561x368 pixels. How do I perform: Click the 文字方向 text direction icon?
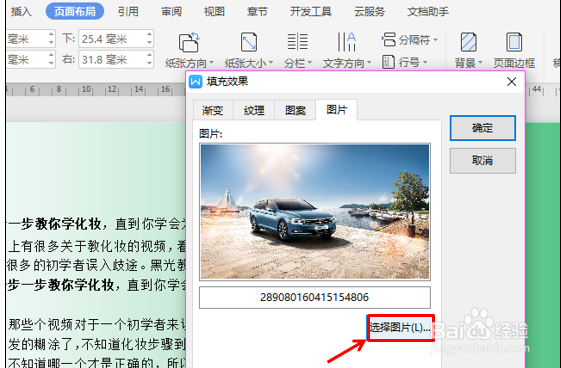[x=346, y=42]
